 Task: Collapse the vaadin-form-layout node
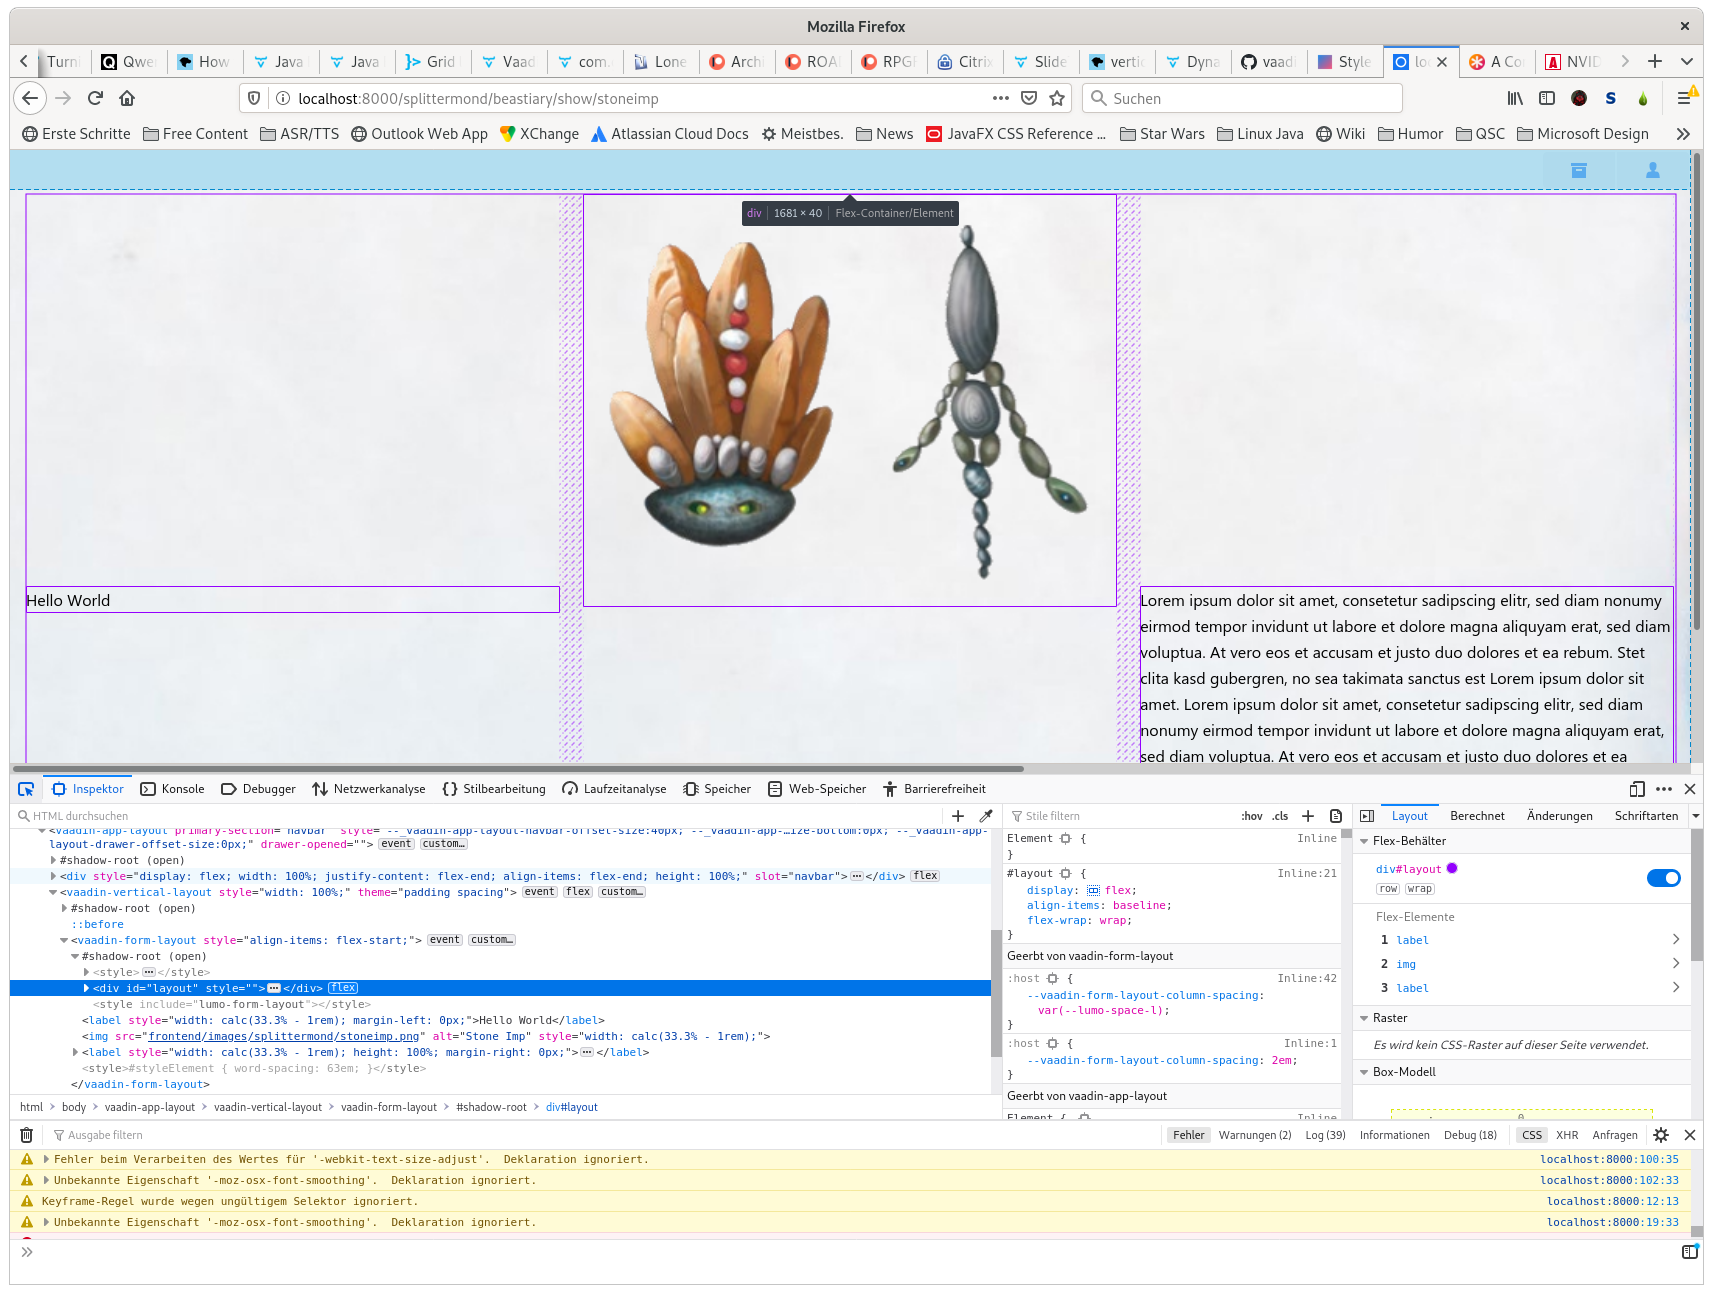click(x=64, y=940)
